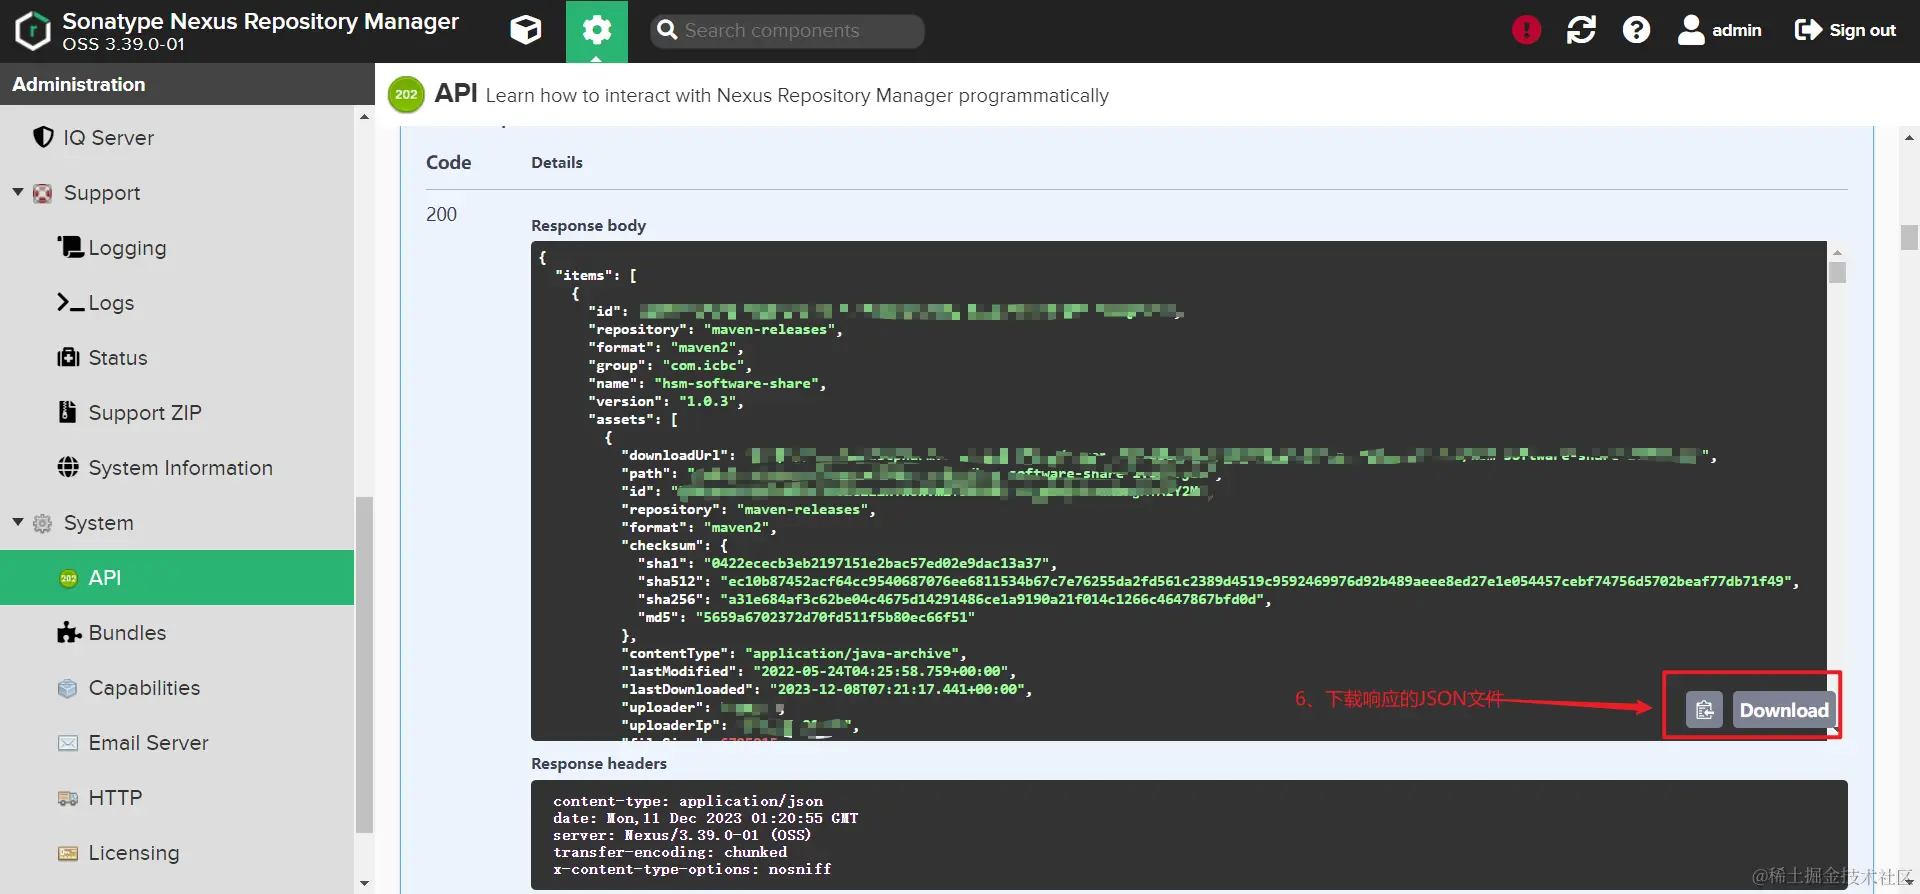The width and height of the screenshot is (1920, 894).
Task: Click the Bundles puzzle icon
Action: [x=69, y=632]
